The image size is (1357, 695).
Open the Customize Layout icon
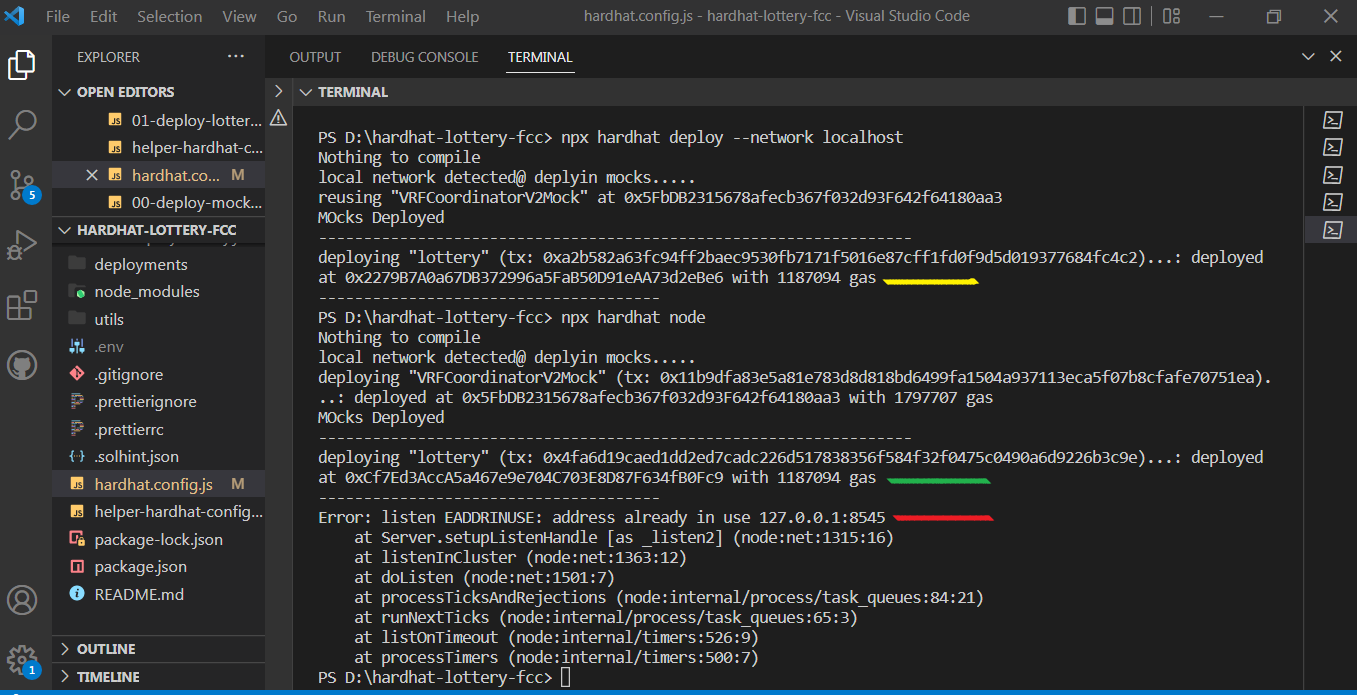[x=1172, y=16]
